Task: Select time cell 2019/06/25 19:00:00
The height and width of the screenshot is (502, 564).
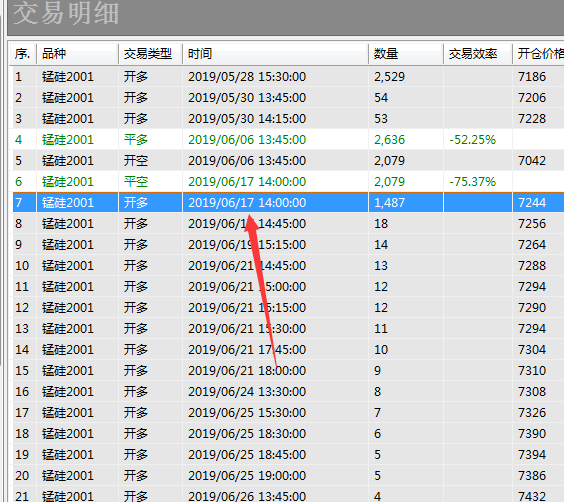Action: [x=247, y=475]
